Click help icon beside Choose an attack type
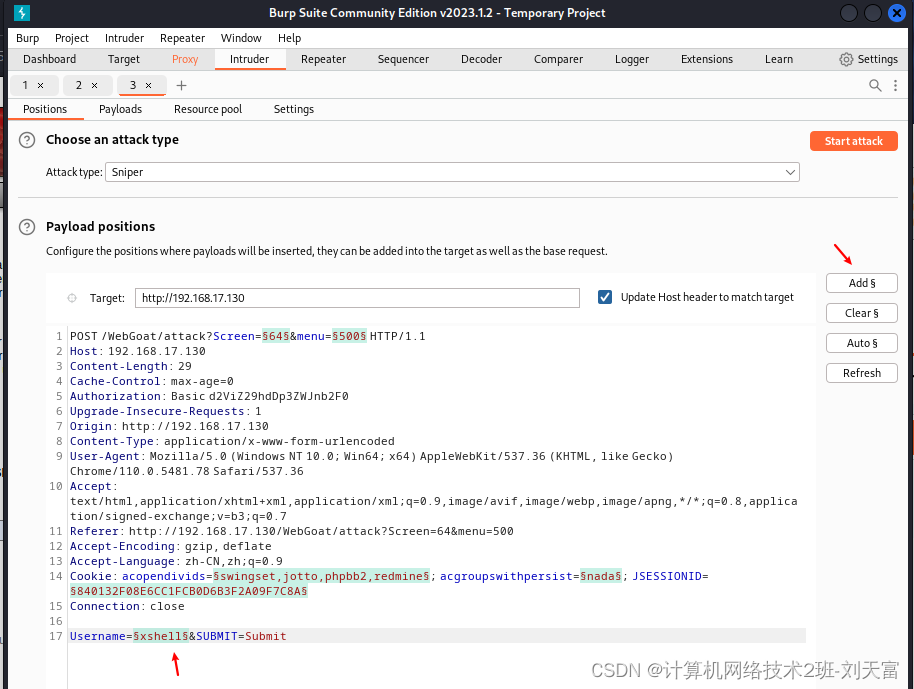Viewport: 914px width, 689px height. pos(27,140)
